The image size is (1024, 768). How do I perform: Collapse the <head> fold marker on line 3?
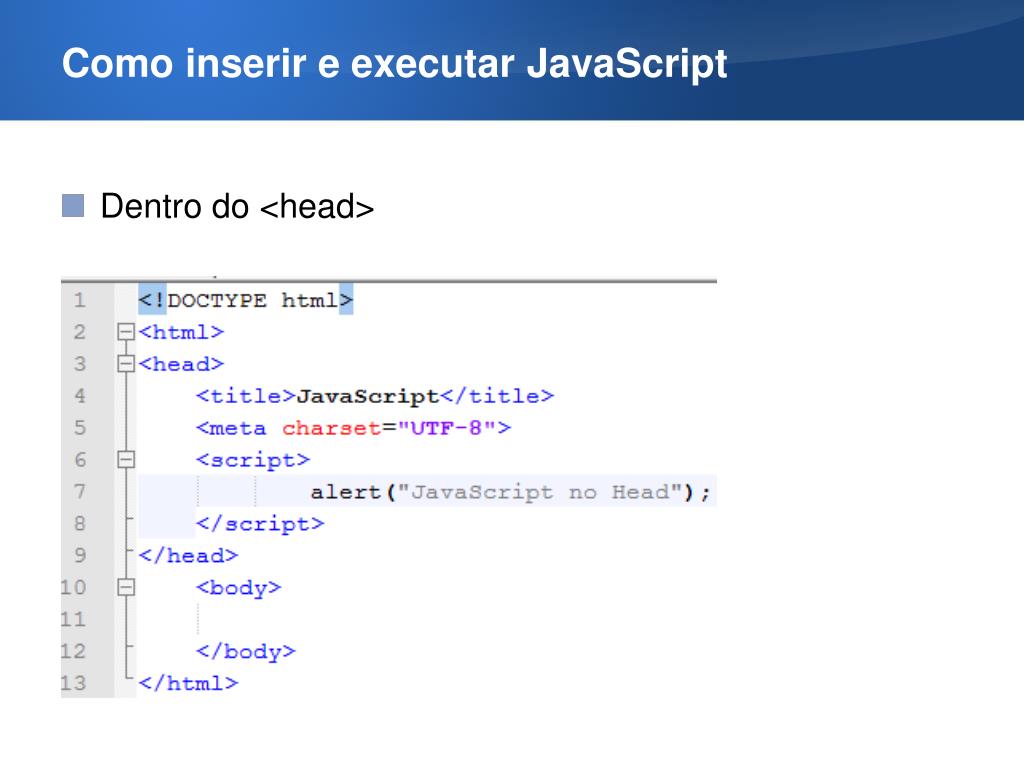pyautogui.click(x=126, y=364)
